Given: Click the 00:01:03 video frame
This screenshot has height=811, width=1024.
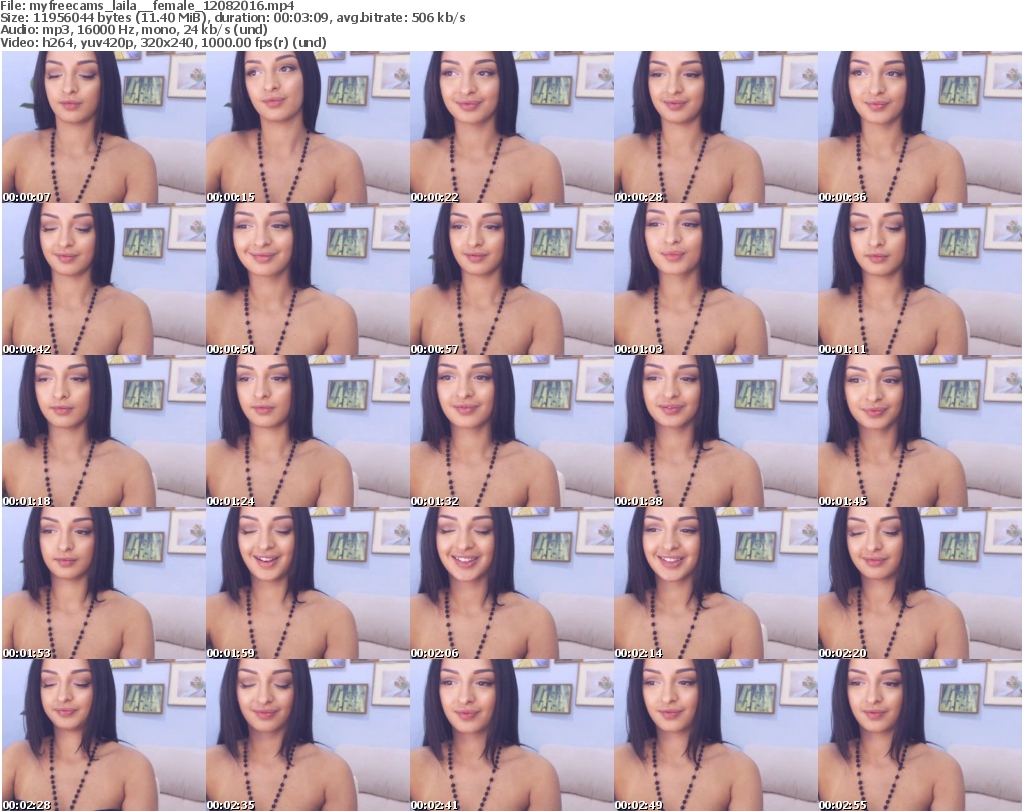Looking at the screenshot, I should [716, 279].
